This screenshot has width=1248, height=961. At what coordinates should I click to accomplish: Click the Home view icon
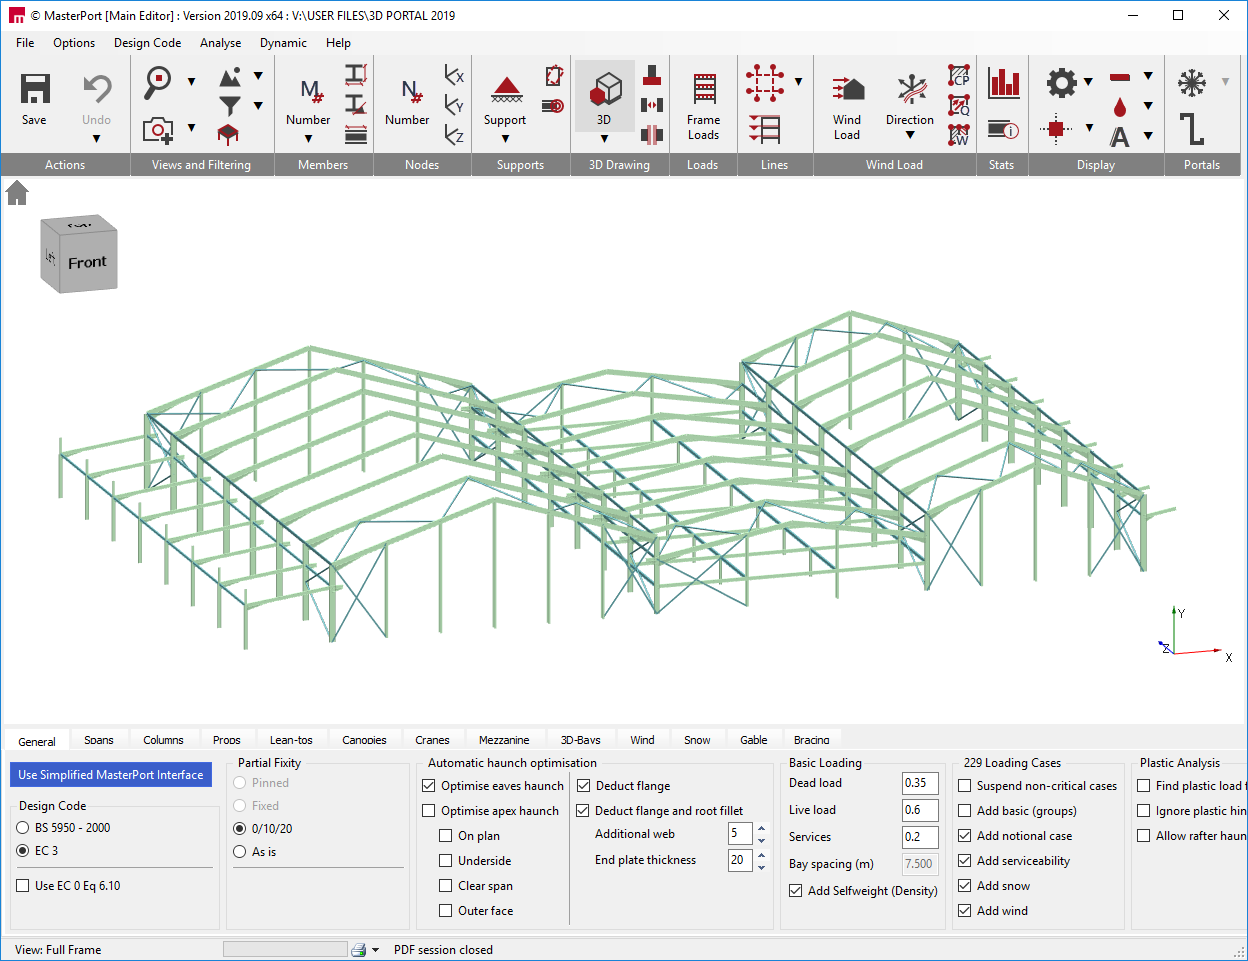(x=17, y=193)
